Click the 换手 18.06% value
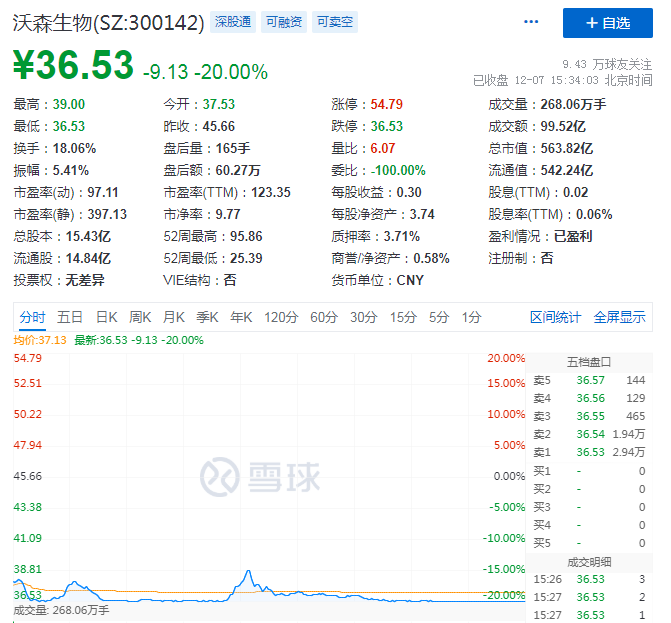The width and height of the screenshot is (671, 623). point(74,148)
